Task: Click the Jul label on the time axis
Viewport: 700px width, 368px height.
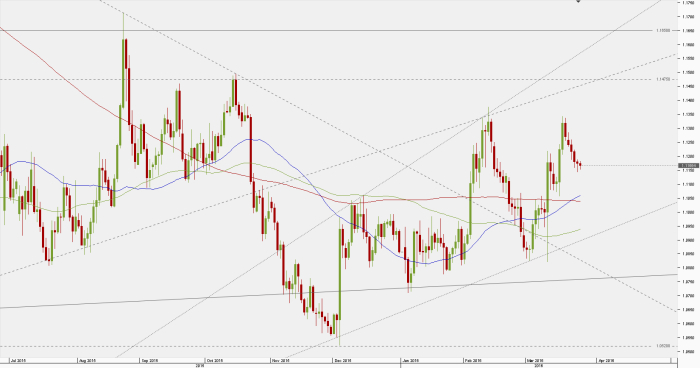Action: pyautogui.click(x=17, y=360)
